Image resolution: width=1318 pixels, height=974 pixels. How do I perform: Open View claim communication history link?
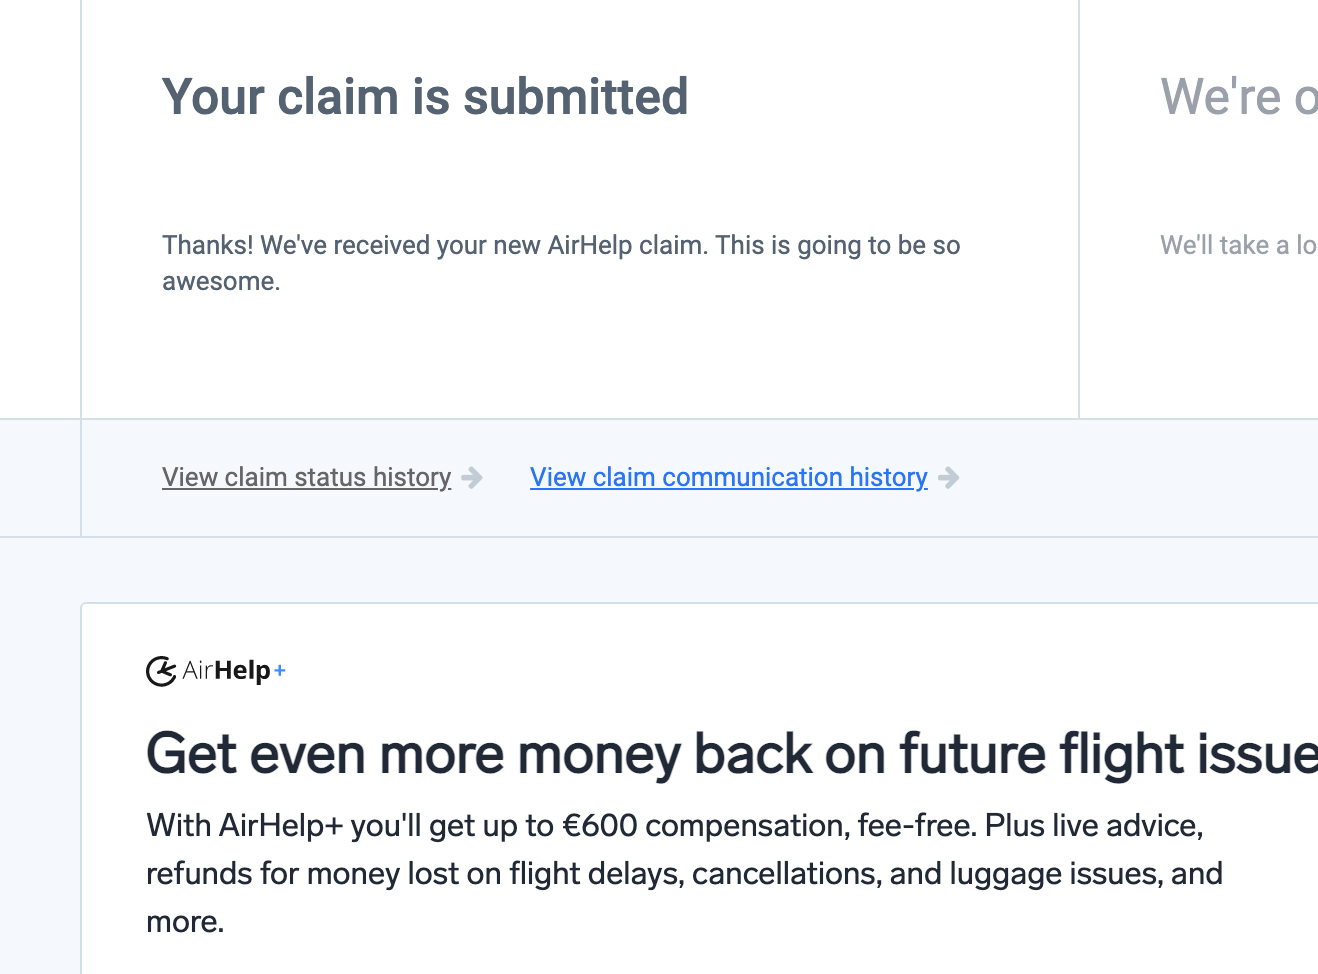tap(728, 477)
